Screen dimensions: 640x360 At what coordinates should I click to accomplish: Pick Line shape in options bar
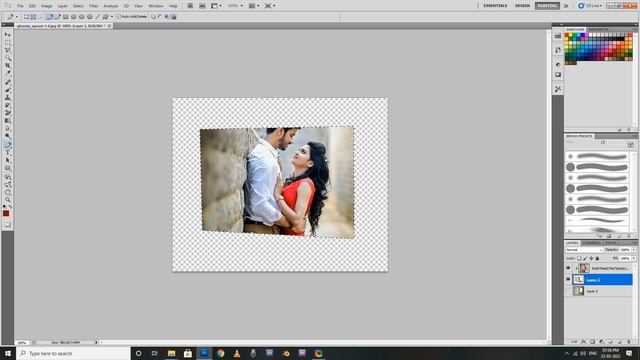pyautogui.click(x=97, y=17)
